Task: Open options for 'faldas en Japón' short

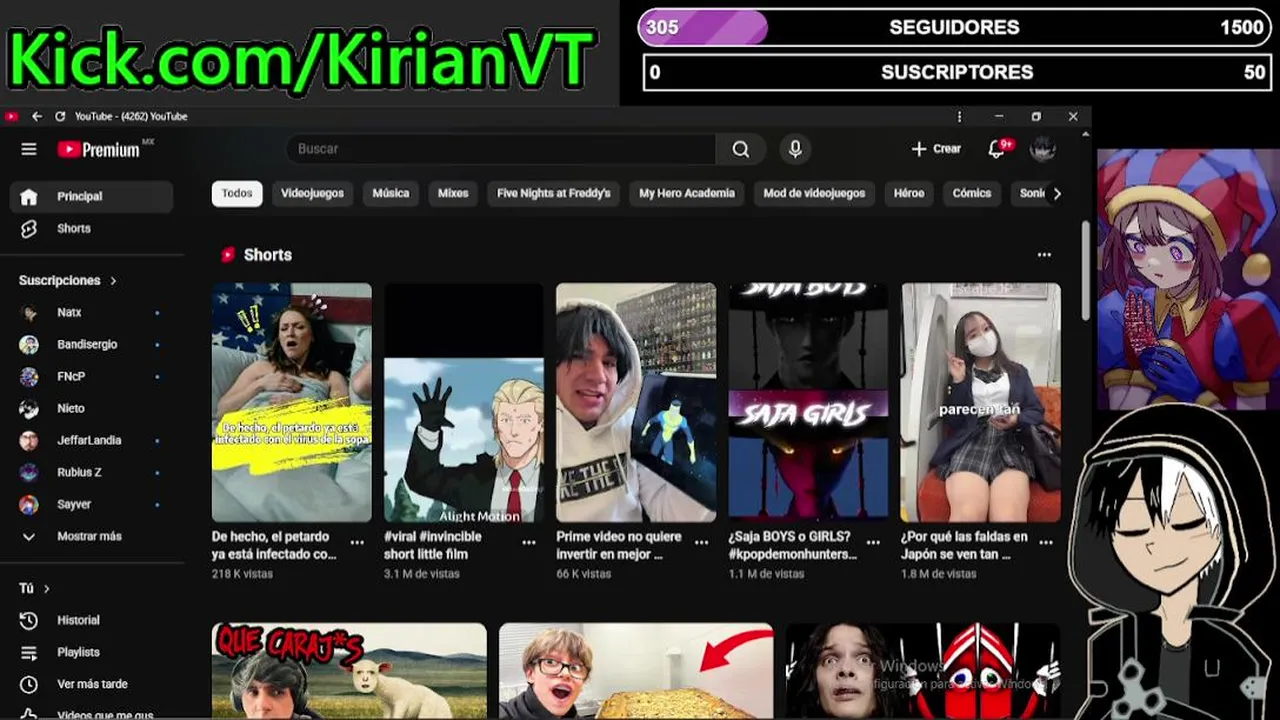Action: coord(1046,542)
